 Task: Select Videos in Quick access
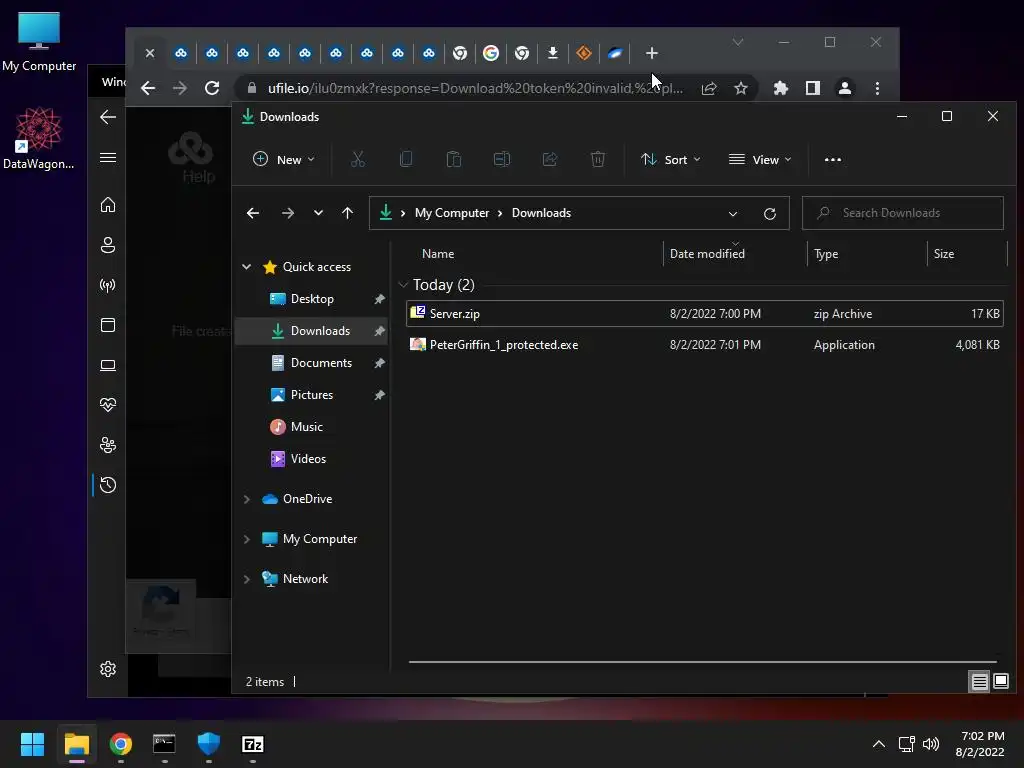coord(311,458)
